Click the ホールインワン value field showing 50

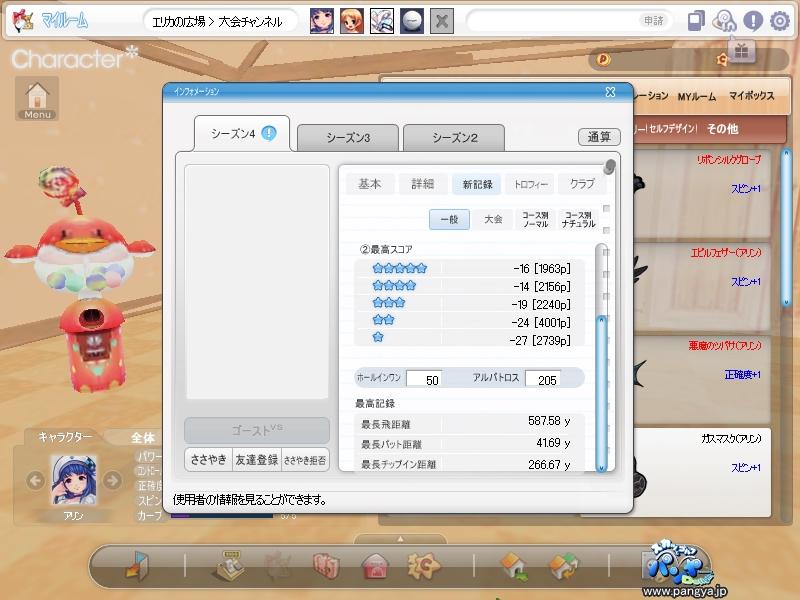[424, 379]
